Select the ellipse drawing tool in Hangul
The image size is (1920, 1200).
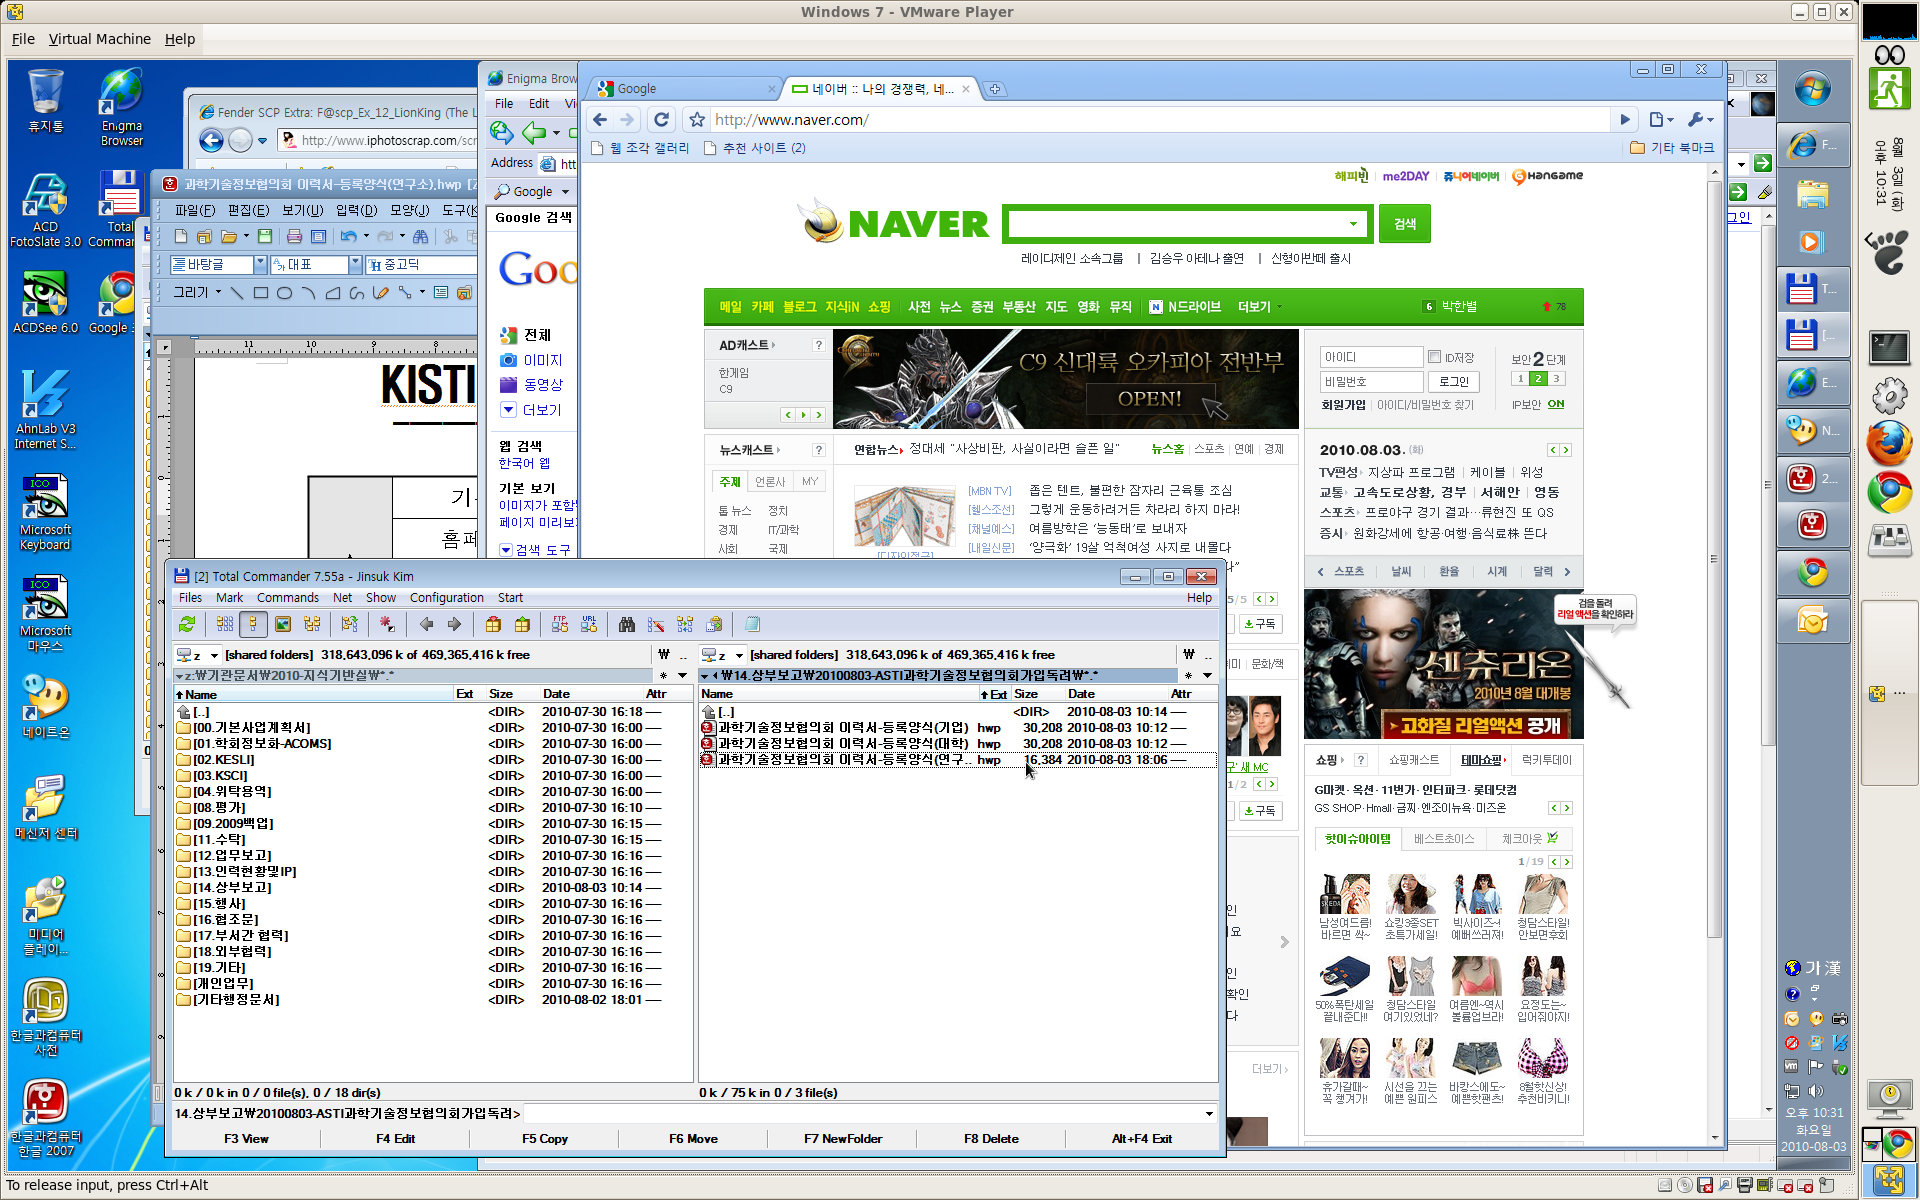coord(285,293)
